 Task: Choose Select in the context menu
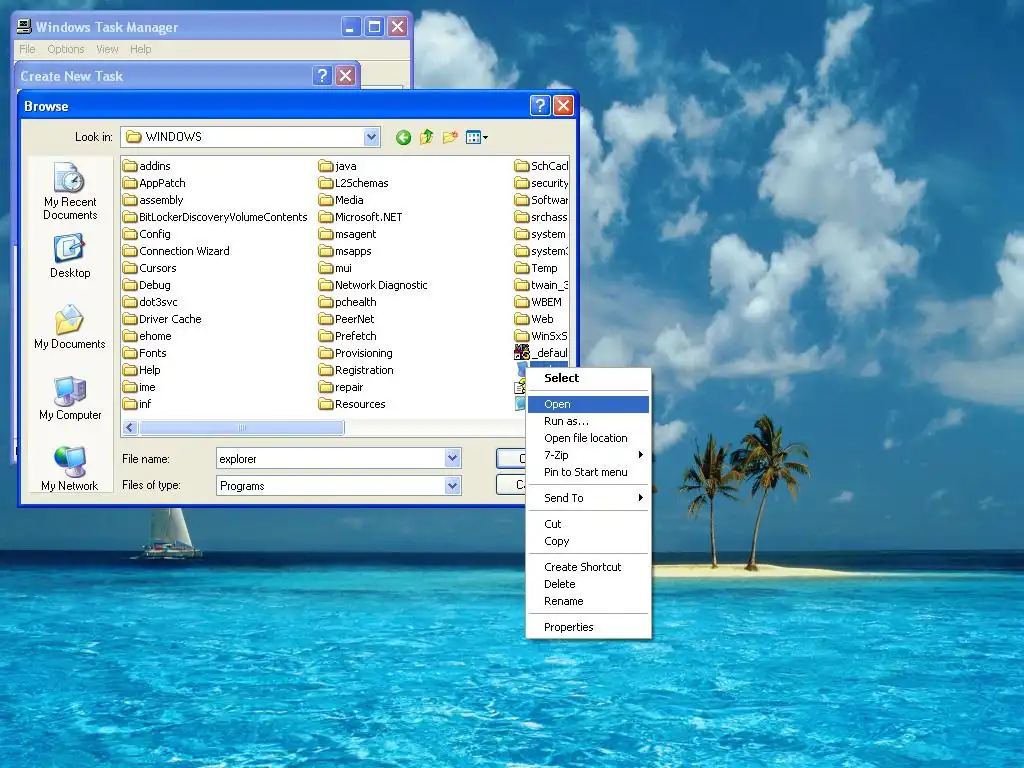588,378
